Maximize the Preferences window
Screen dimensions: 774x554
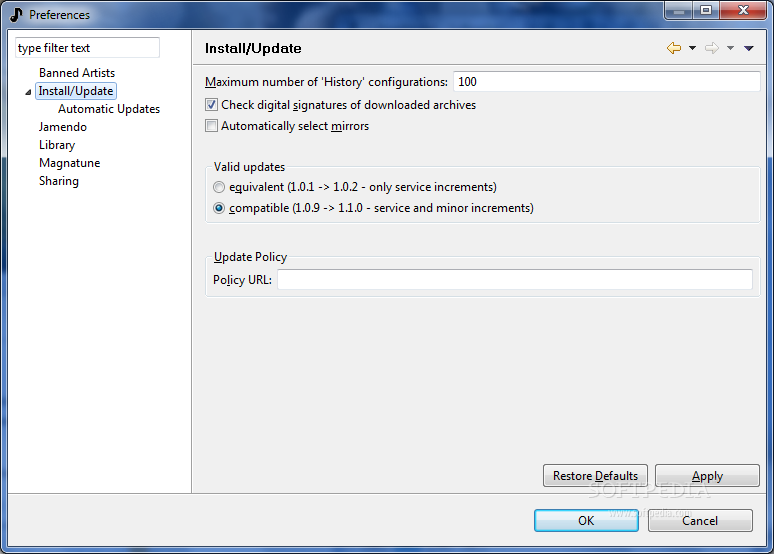click(x=706, y=10)
